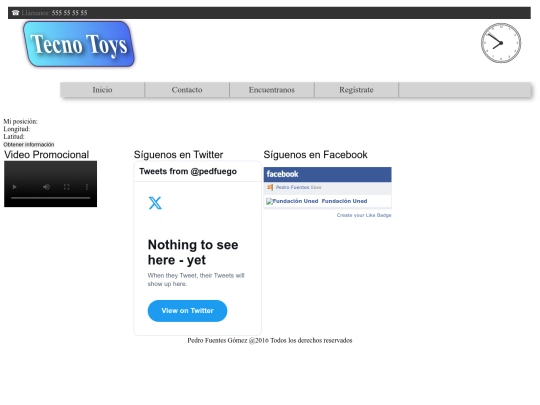Click the Pedro Fuentes profile picture icon
The image size is (540, 405).
(x=270, y=187)
